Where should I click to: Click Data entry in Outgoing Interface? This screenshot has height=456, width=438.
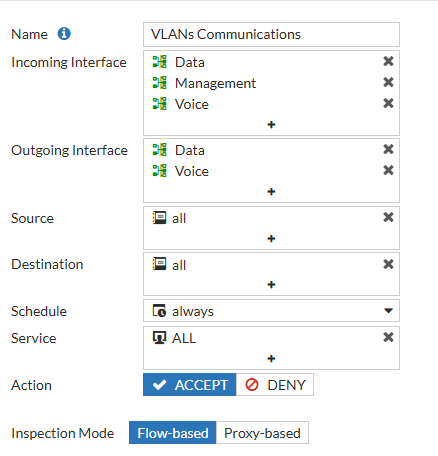(190, 150)
